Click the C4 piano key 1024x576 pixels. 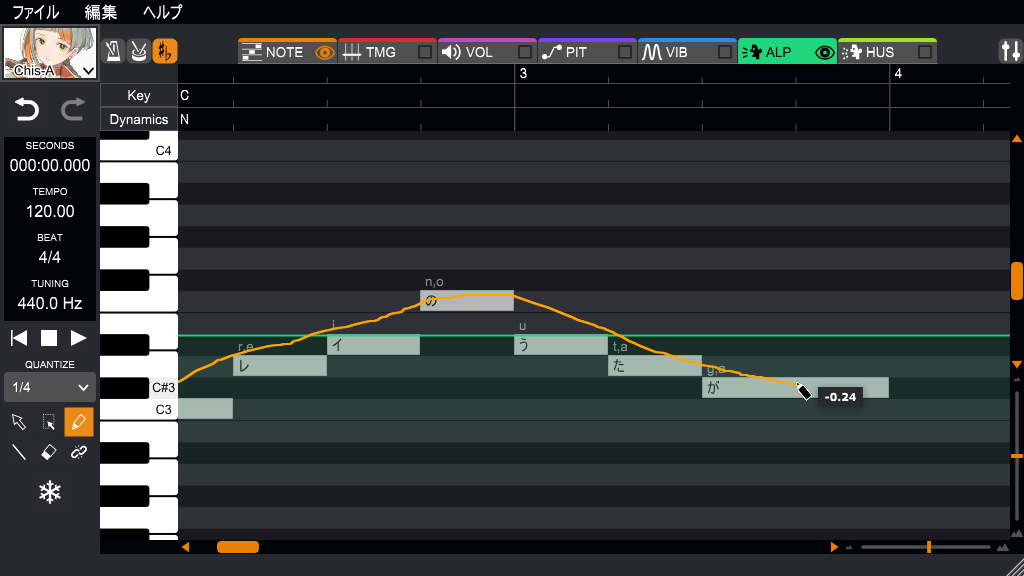(138, 150)
